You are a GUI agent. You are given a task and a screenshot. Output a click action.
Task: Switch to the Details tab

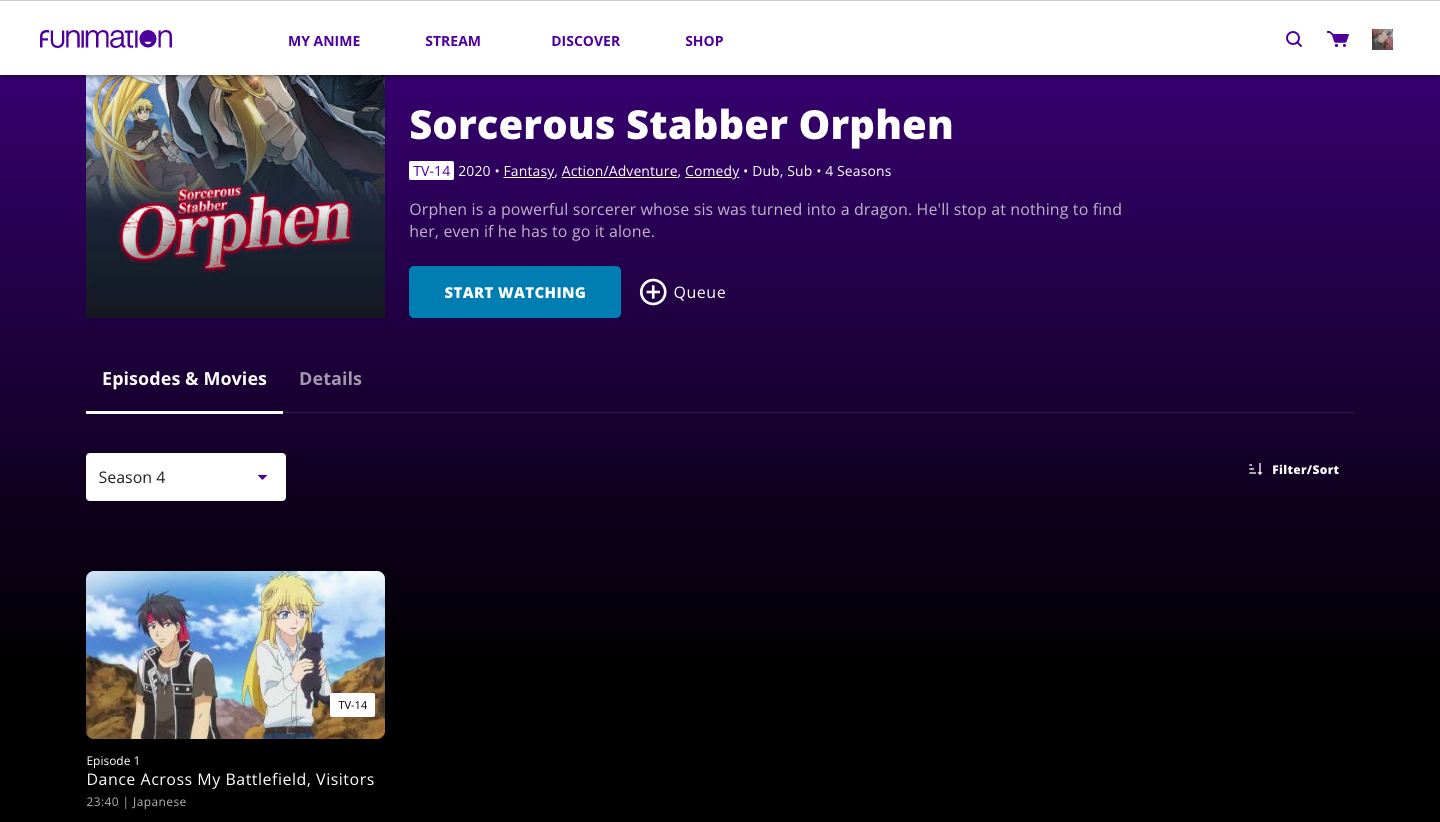coord(330,379)
